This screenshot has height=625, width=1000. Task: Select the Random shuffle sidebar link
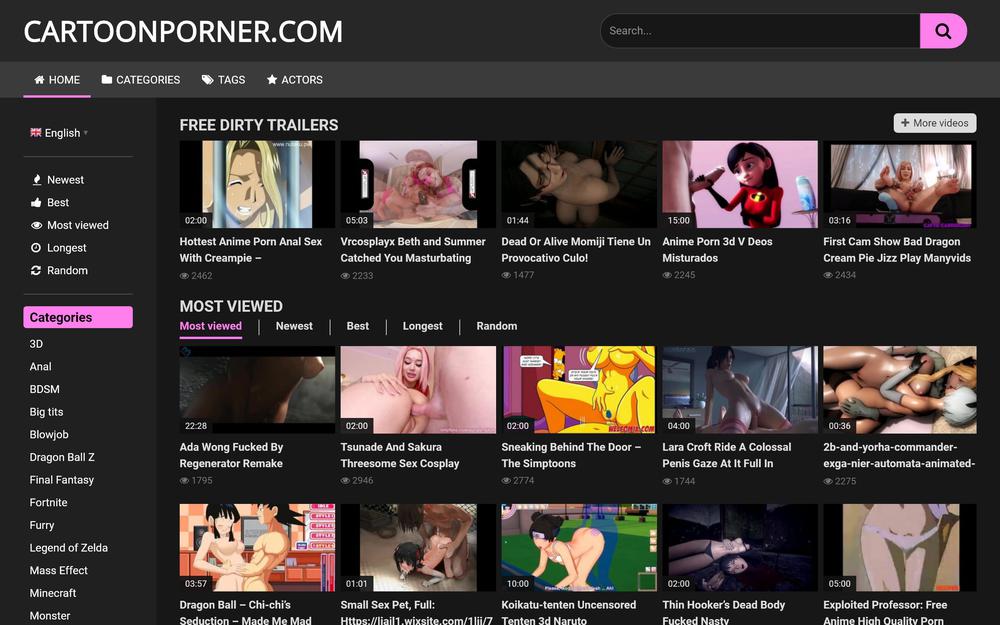[x=59, y=270]
